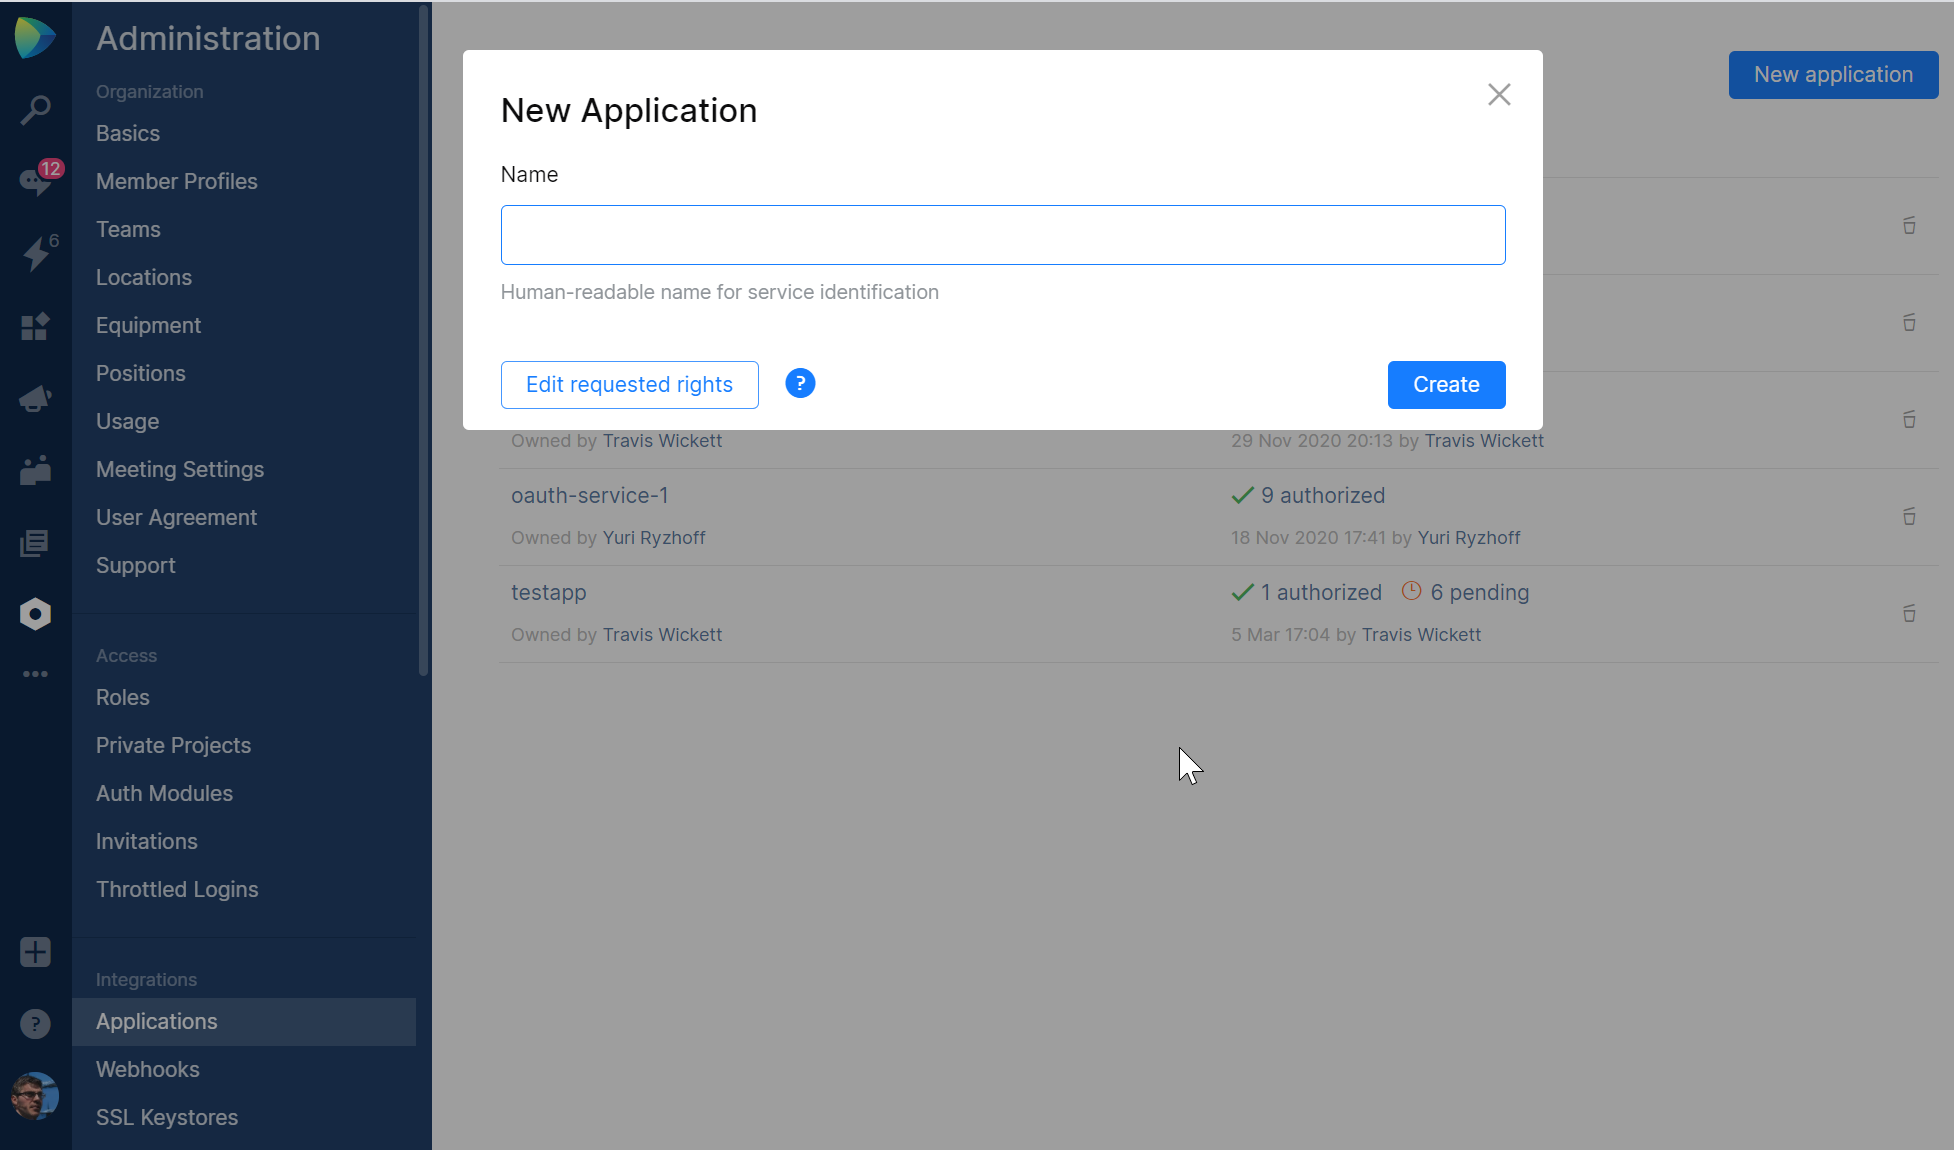Screen dimensions: 1954x1150
Task: Open Member Profiles settings
Action: (x=177, y=181)
